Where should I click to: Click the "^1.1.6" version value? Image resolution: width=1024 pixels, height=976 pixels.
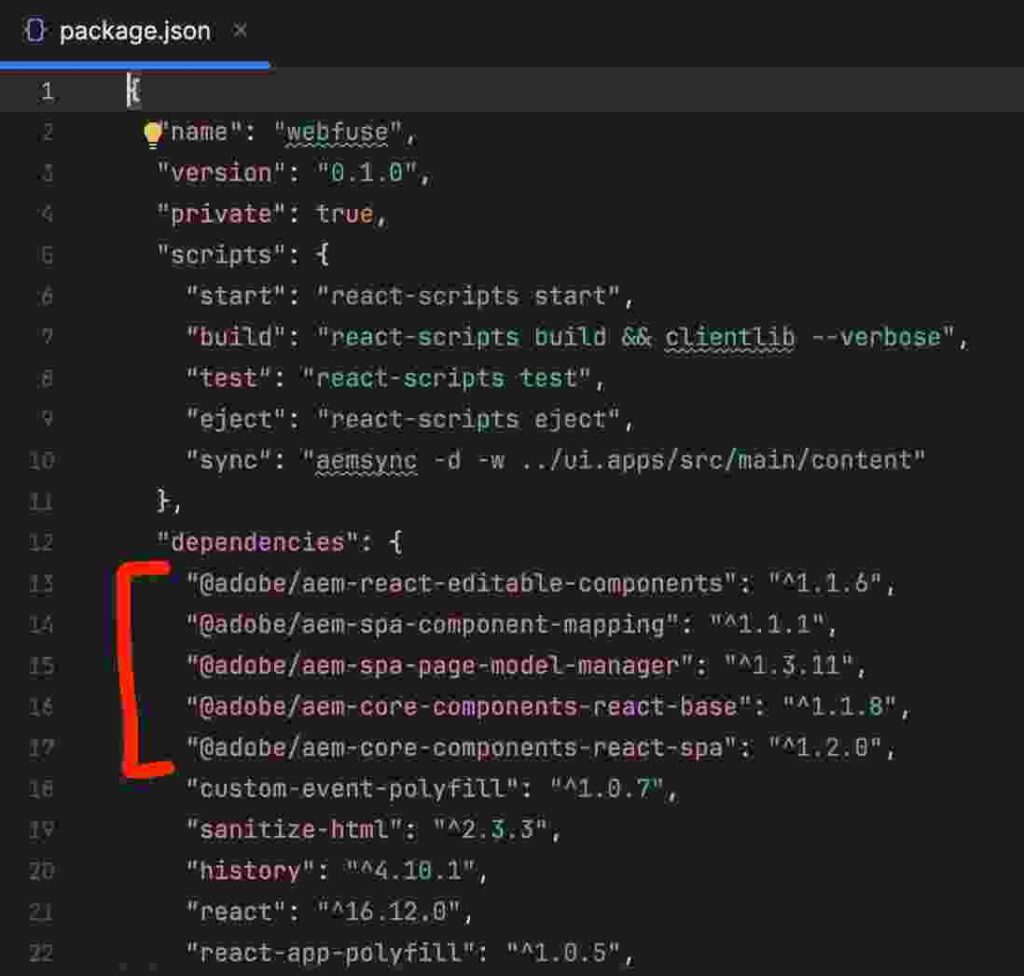(x=825, y=583)
